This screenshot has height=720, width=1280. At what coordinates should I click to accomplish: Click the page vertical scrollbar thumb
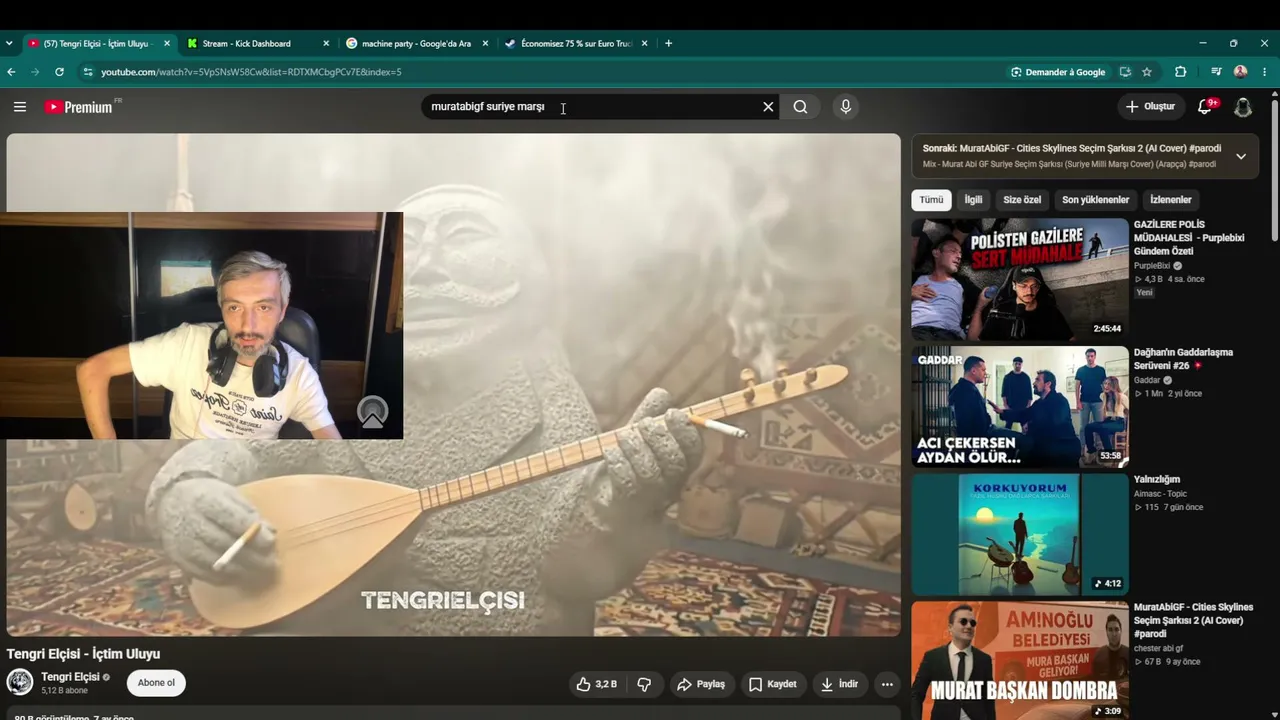1275,168
